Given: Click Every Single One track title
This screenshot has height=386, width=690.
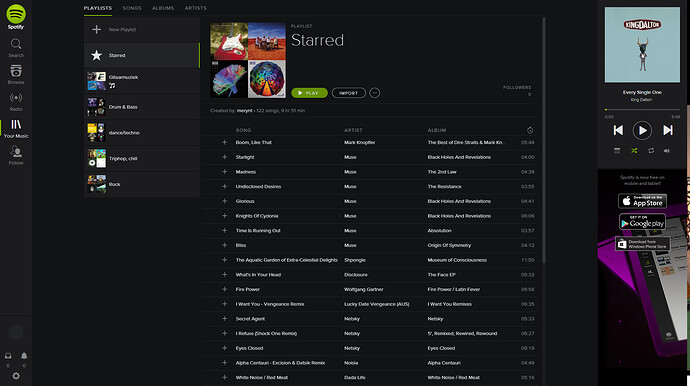Looking at the screenshot, I should [x=642, y=92].
